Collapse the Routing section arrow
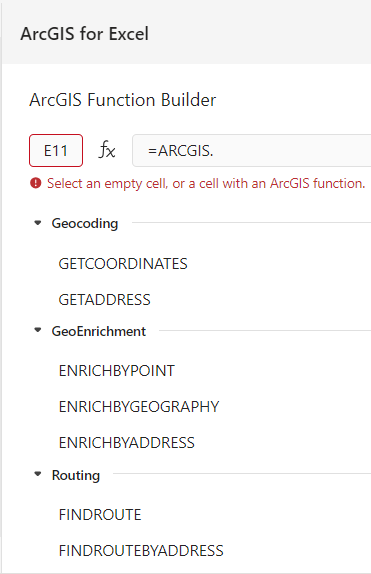Screen dimensions: 371x574 click(x=37, y=474)
